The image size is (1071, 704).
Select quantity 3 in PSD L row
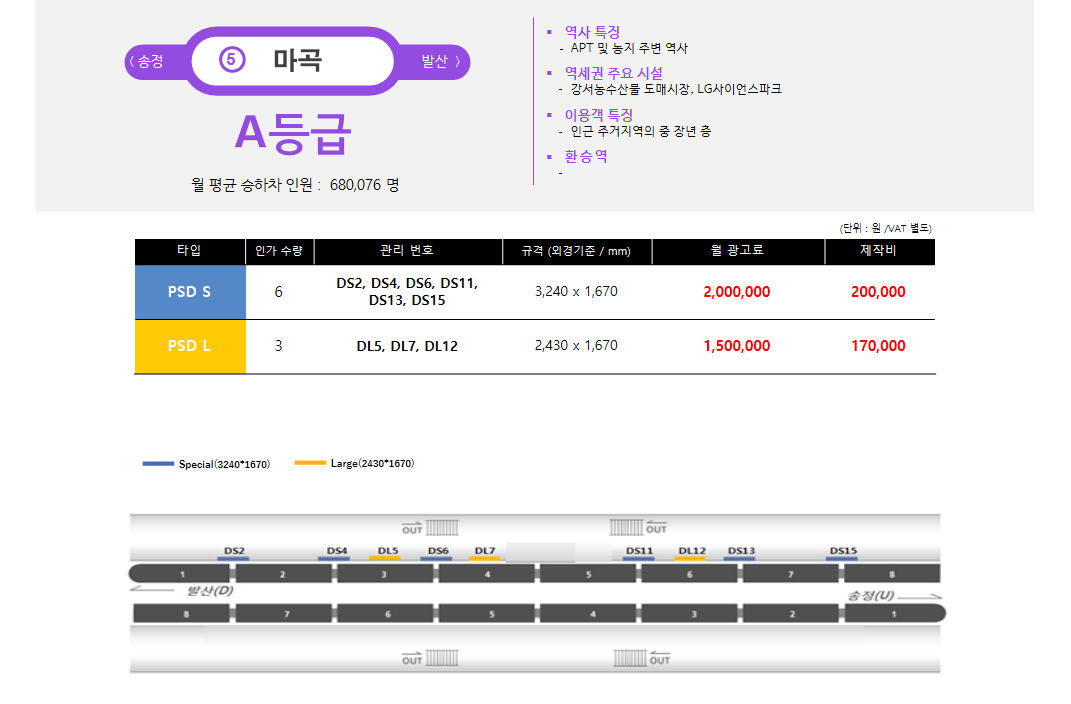[x=279, y=346]
